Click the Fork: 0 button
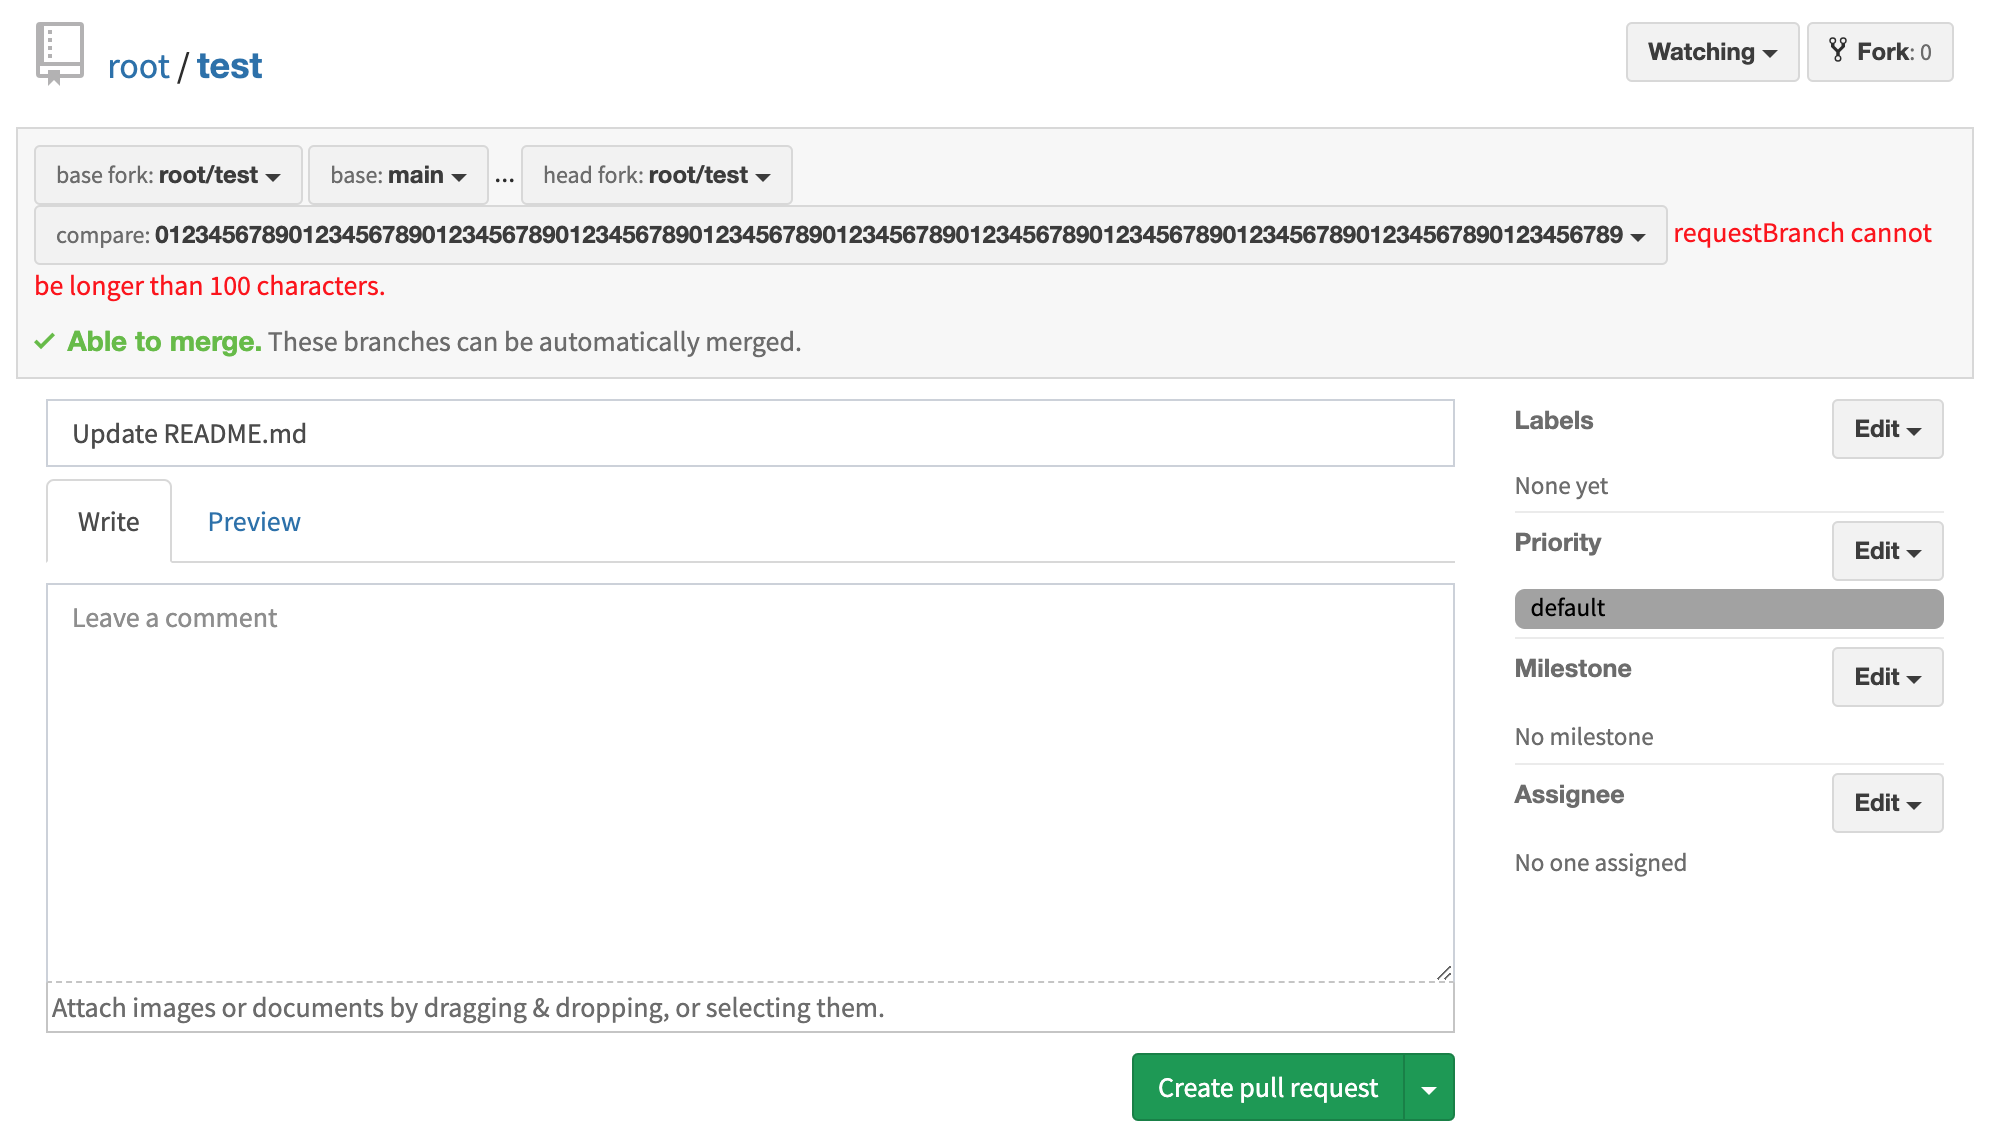 coord(1880,52)
